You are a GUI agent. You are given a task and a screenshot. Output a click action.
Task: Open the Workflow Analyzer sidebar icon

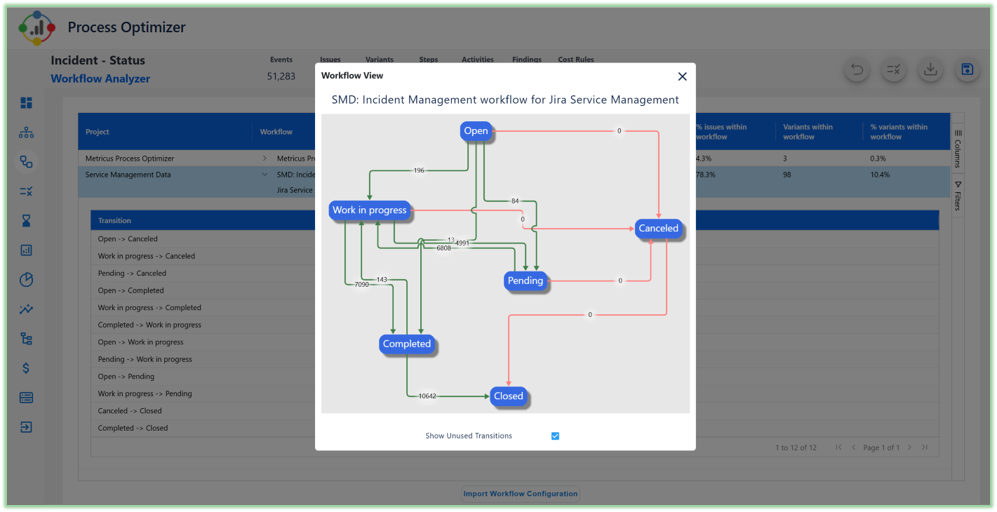point(26,162)
